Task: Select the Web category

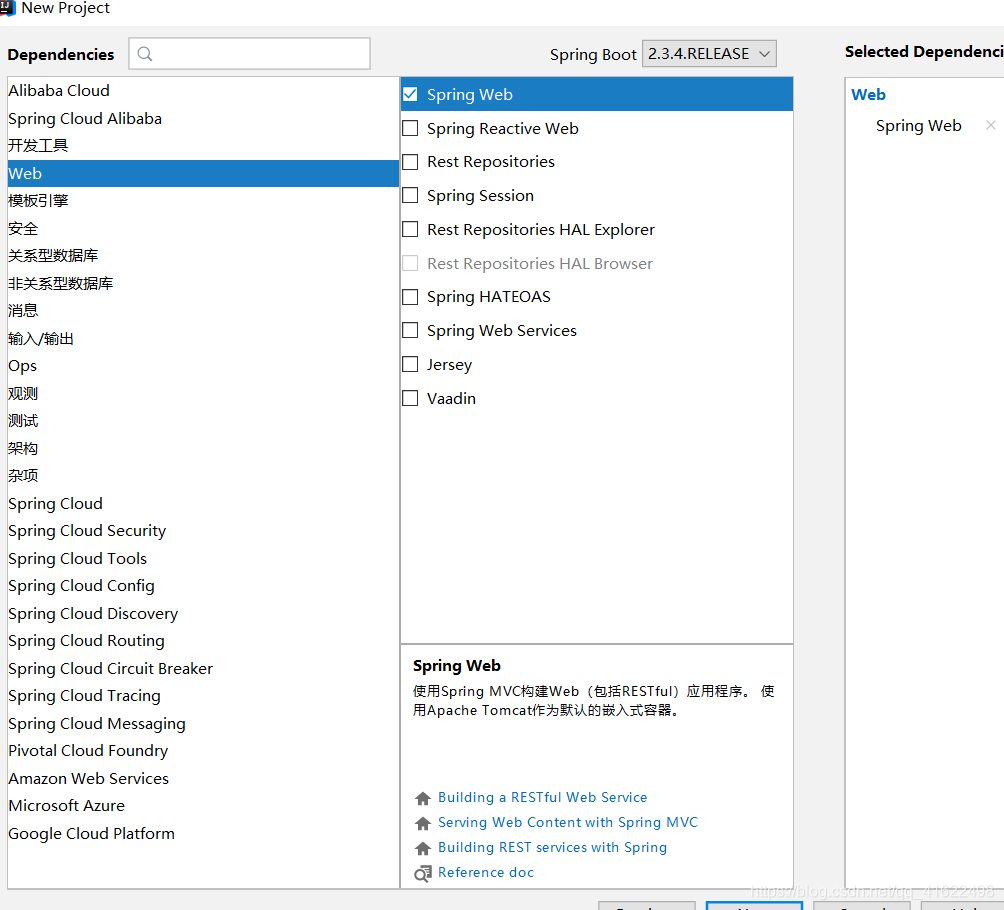Action: point(203,174)
